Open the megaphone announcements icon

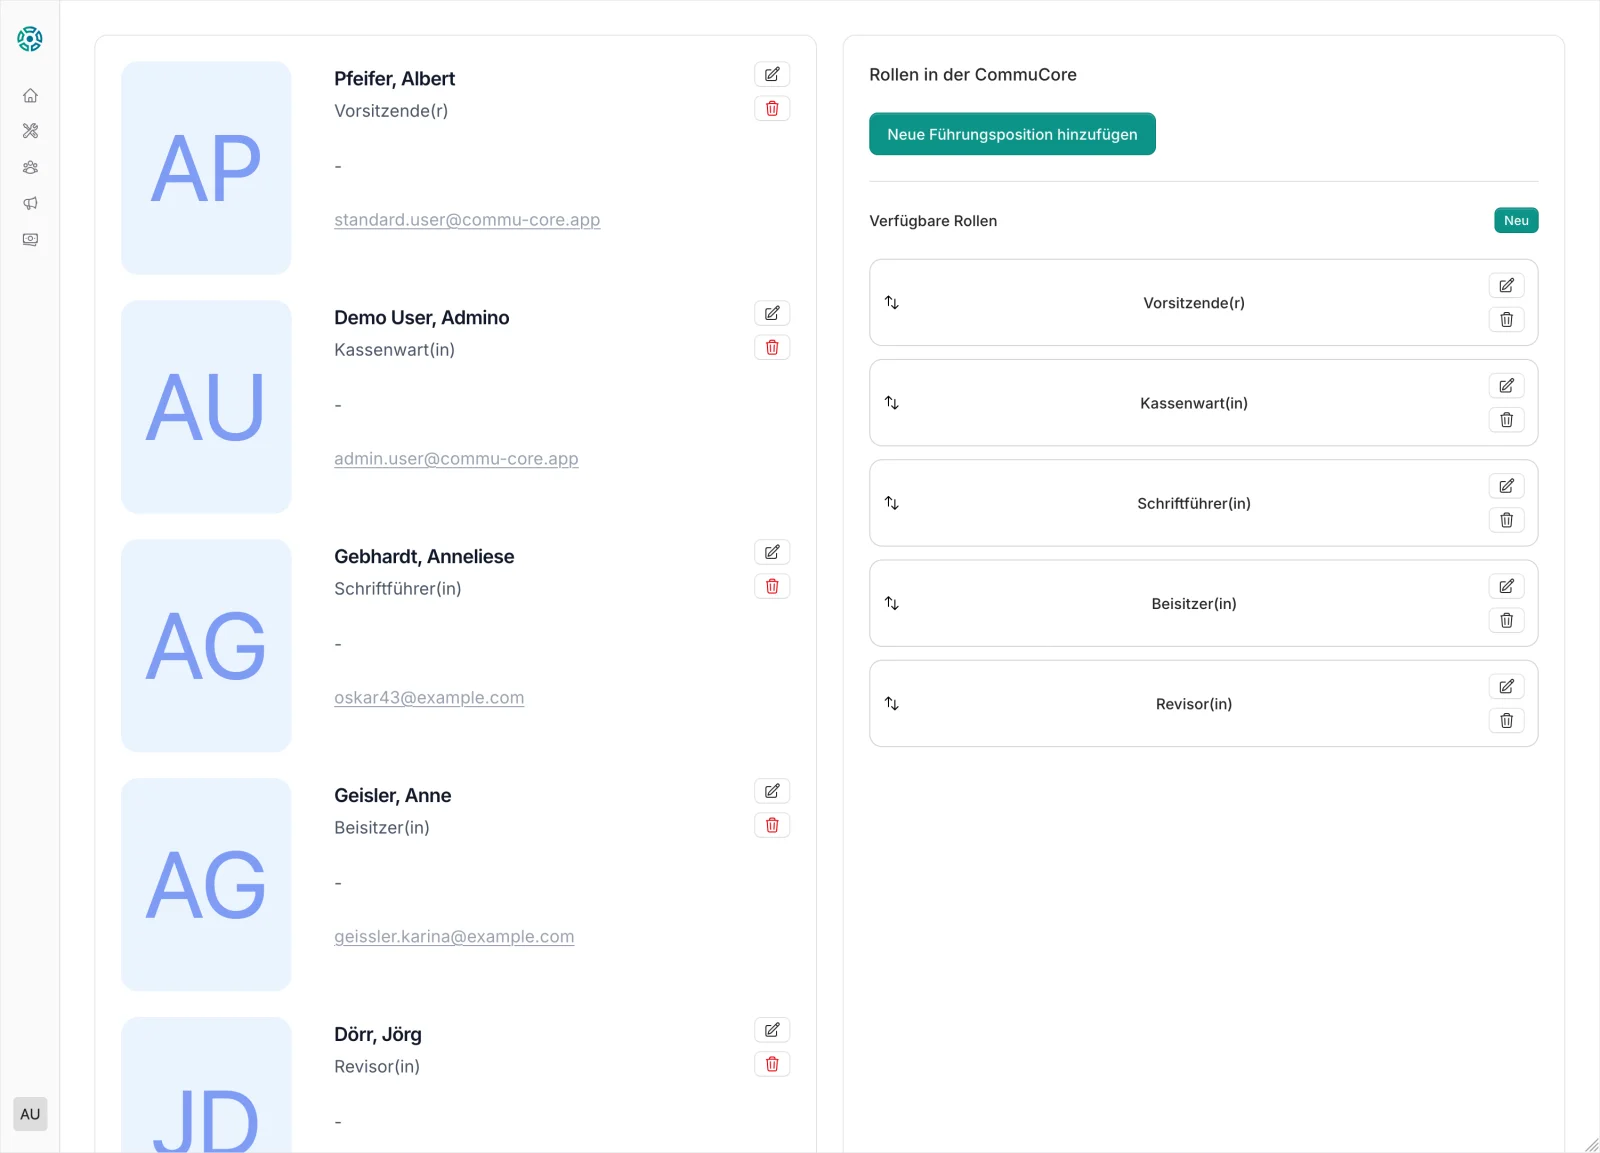click(x=30, y=204)
